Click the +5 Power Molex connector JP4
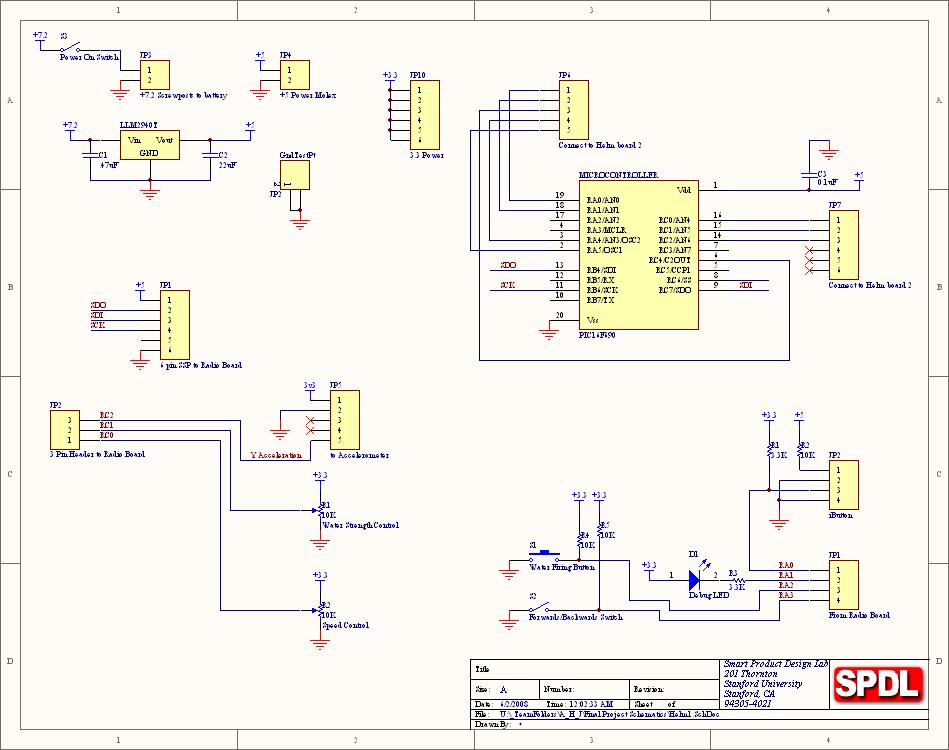The width and height of the screenshot is (949, 750). 294,75
